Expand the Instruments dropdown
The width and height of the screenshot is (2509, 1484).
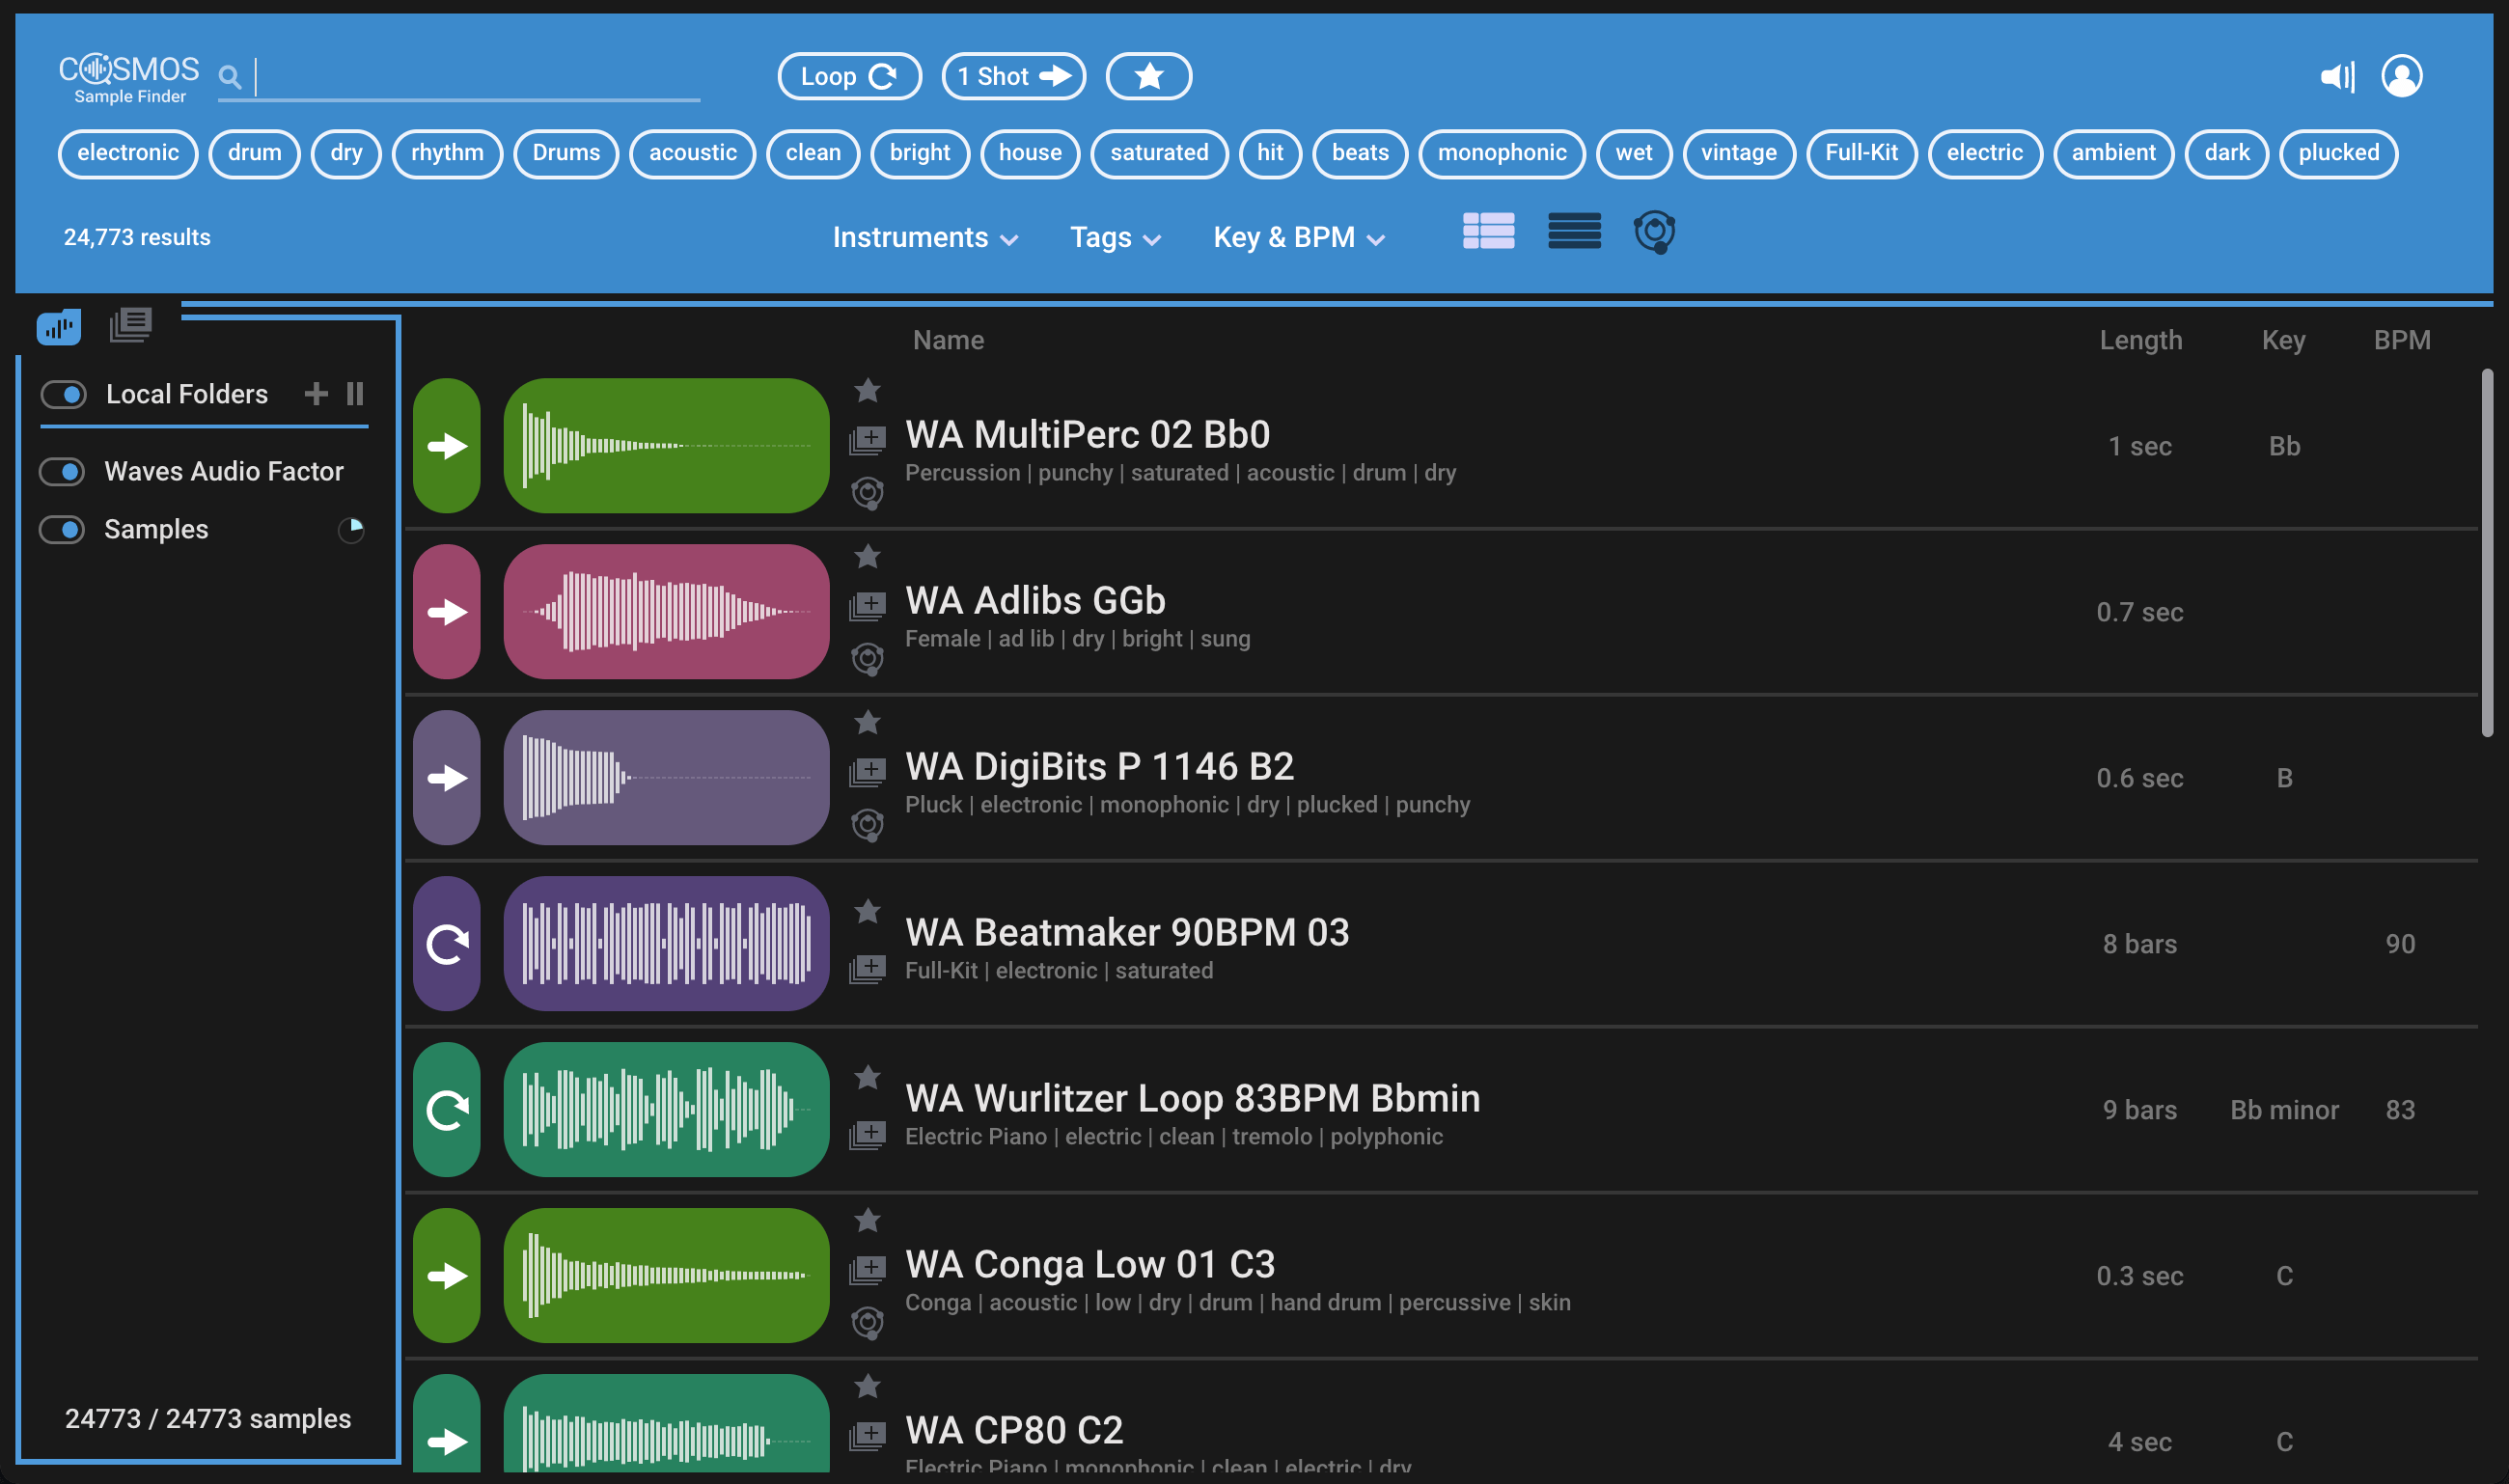925,237
